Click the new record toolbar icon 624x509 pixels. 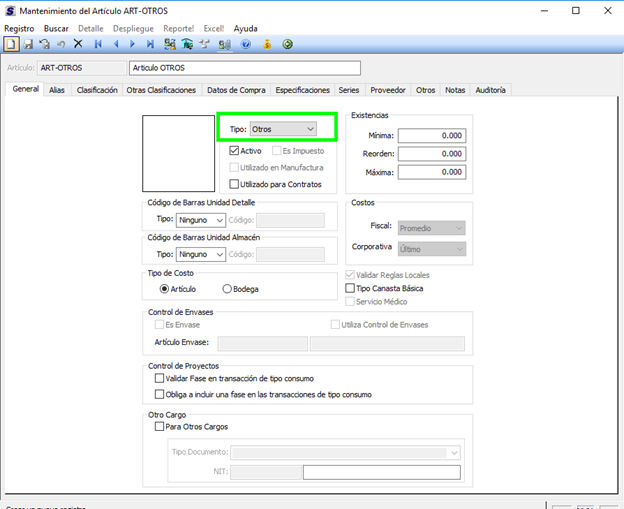pyautogui.click(x=11, y=44)
